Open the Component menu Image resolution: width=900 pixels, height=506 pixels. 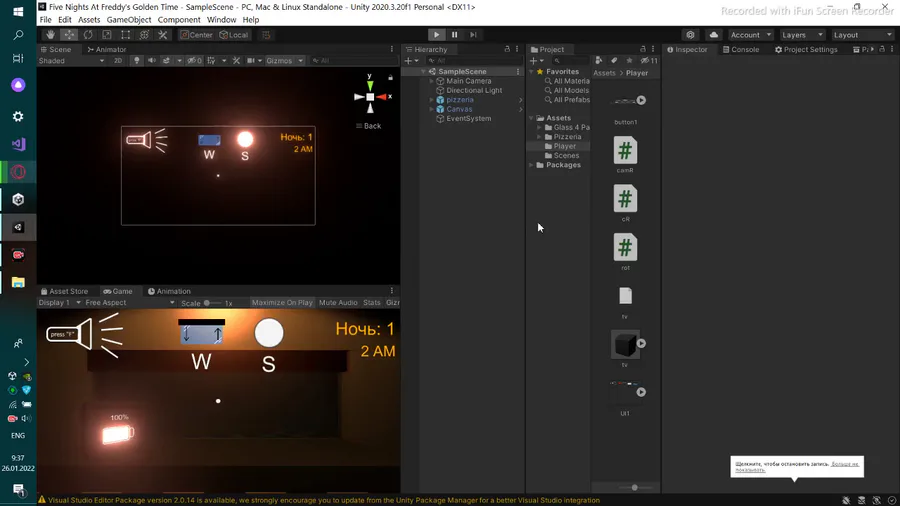tap(179, 20)
